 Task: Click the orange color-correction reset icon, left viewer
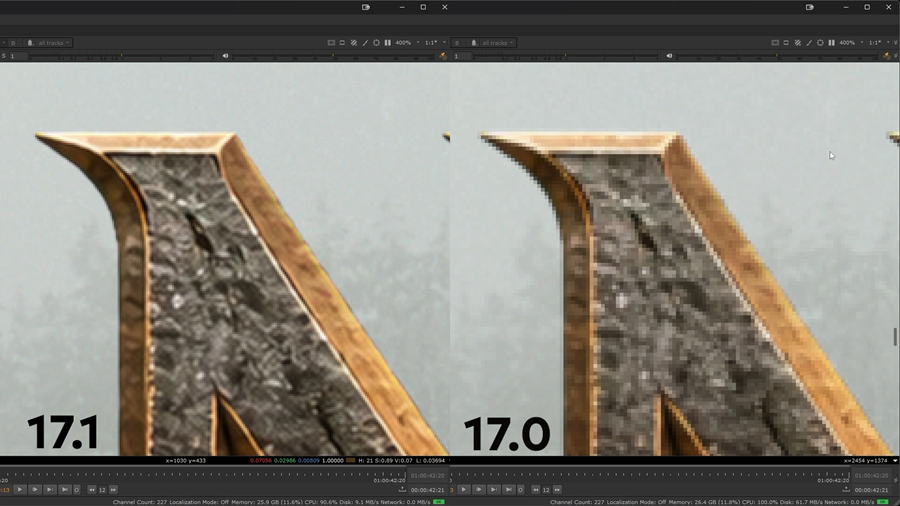443,56
